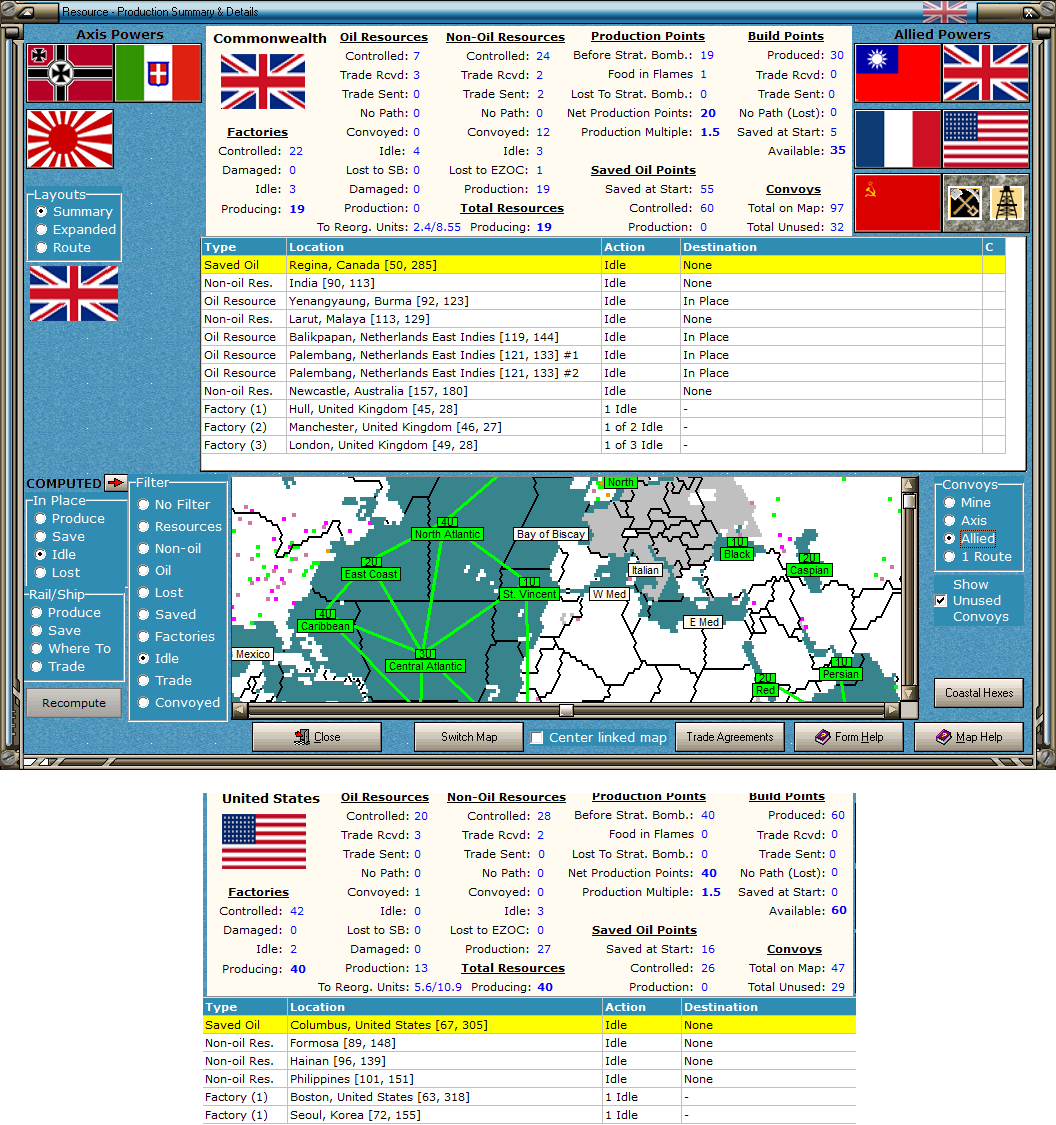Viewport: 1056px width, 1125px height.
Task: Show Mine convoys option
Action: [x=968, y=503]
